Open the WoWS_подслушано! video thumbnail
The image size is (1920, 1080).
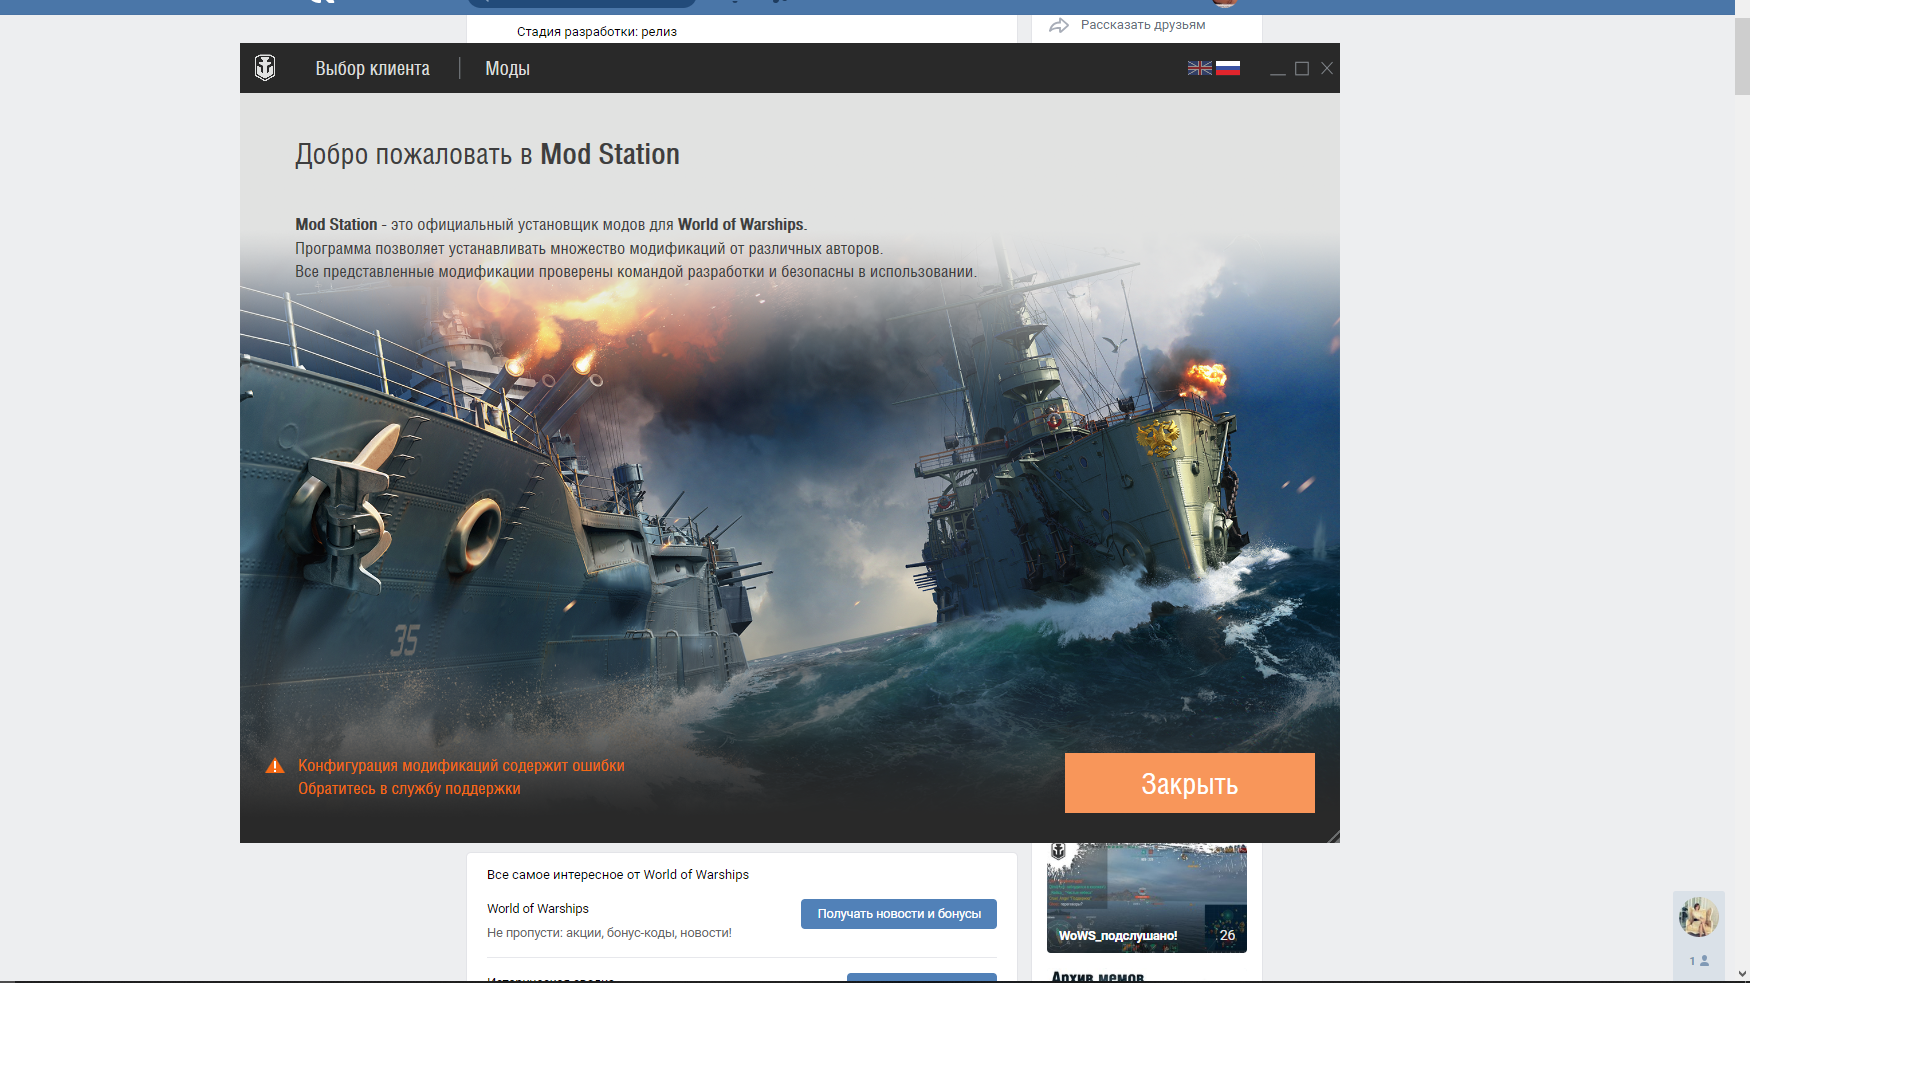1147,898
